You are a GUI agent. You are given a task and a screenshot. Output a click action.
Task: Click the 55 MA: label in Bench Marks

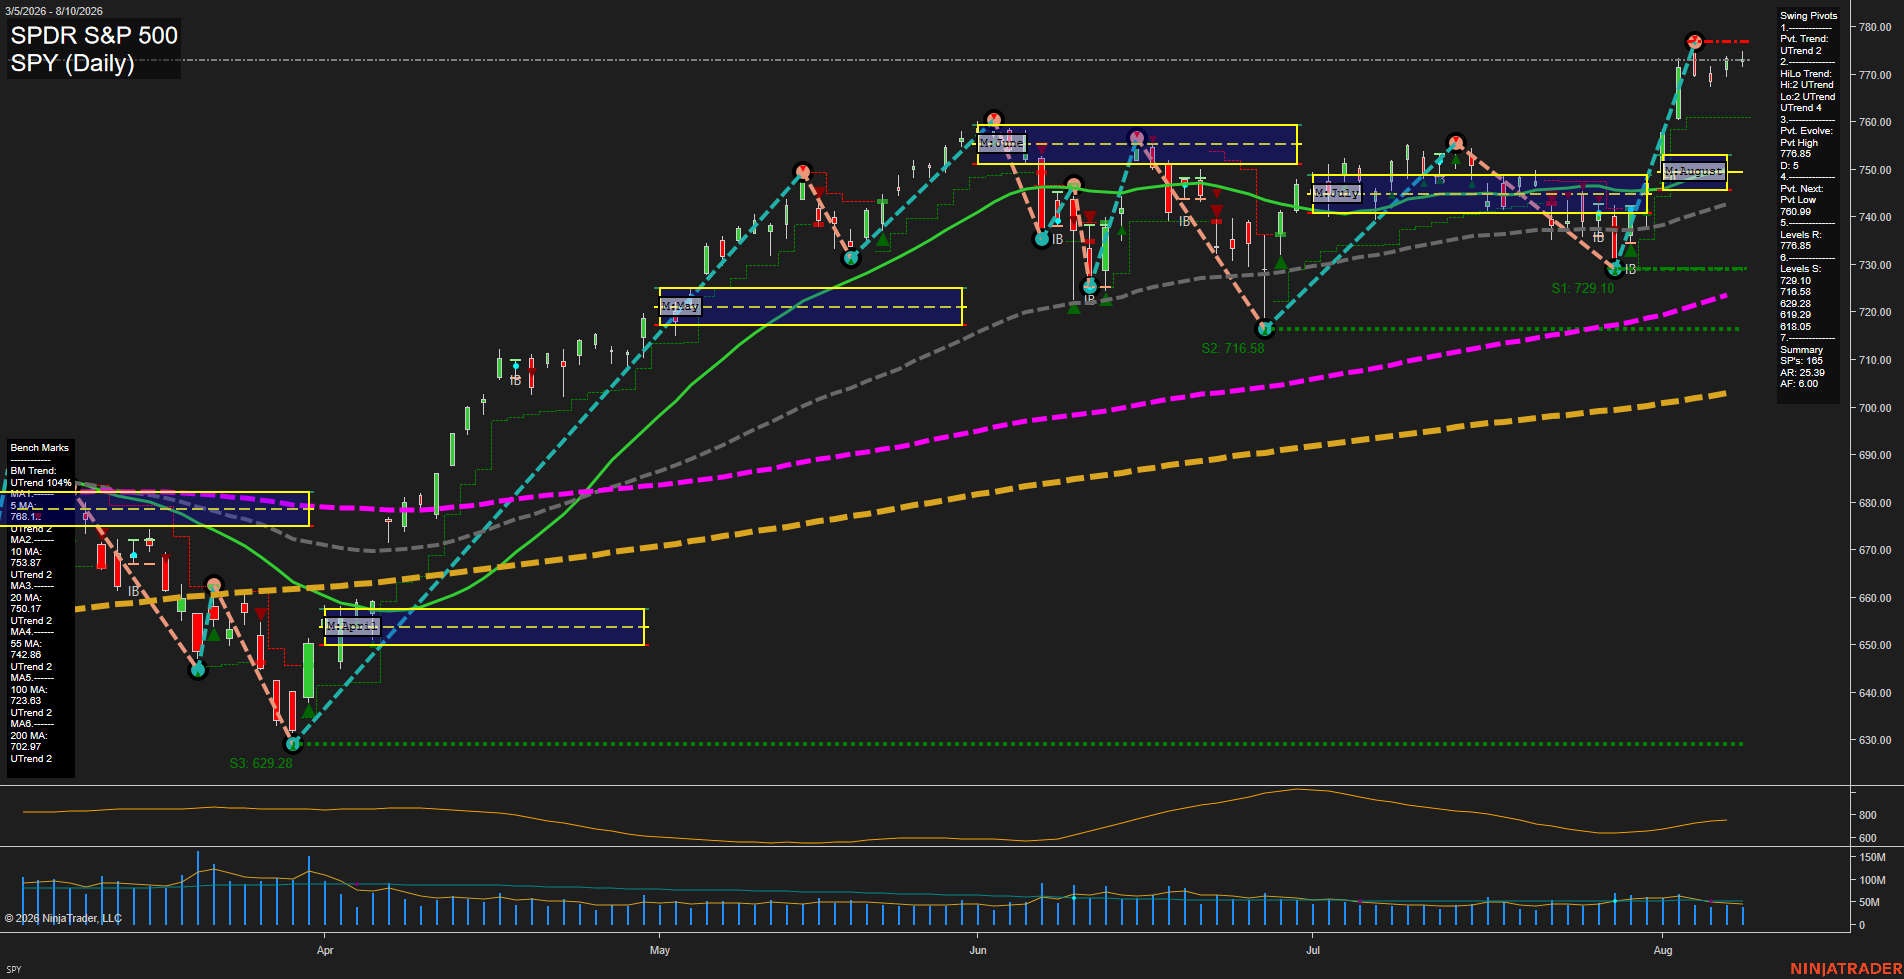coord(26,644)
